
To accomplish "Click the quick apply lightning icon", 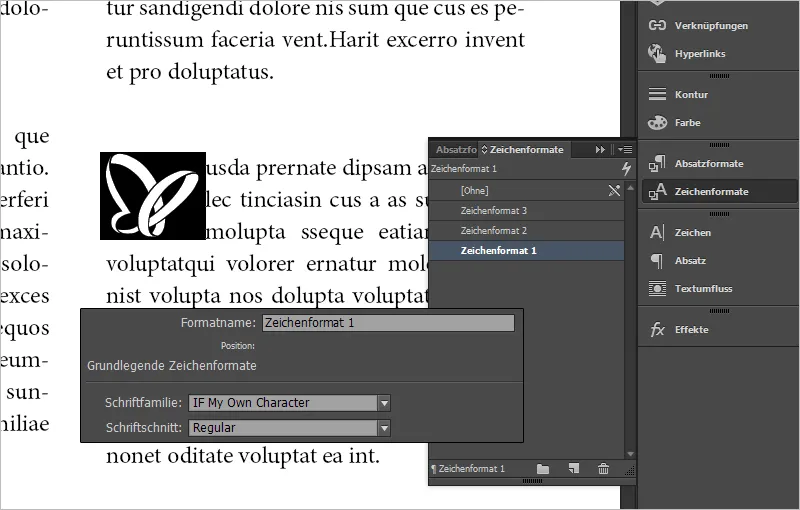I will 626,168.
